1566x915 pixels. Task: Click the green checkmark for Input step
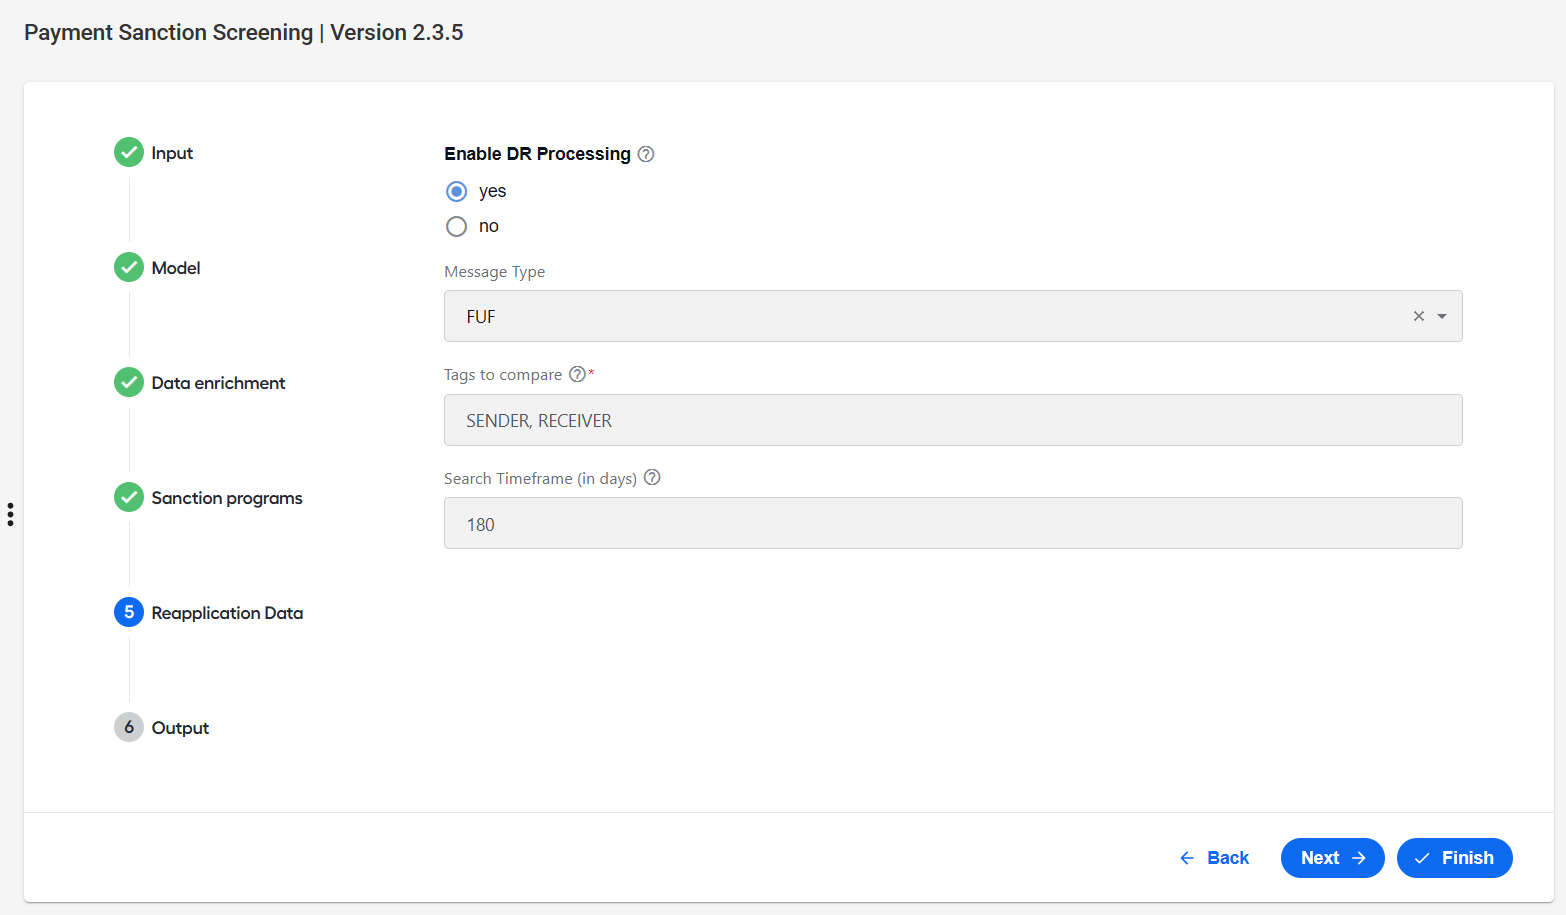pos(129,152)
